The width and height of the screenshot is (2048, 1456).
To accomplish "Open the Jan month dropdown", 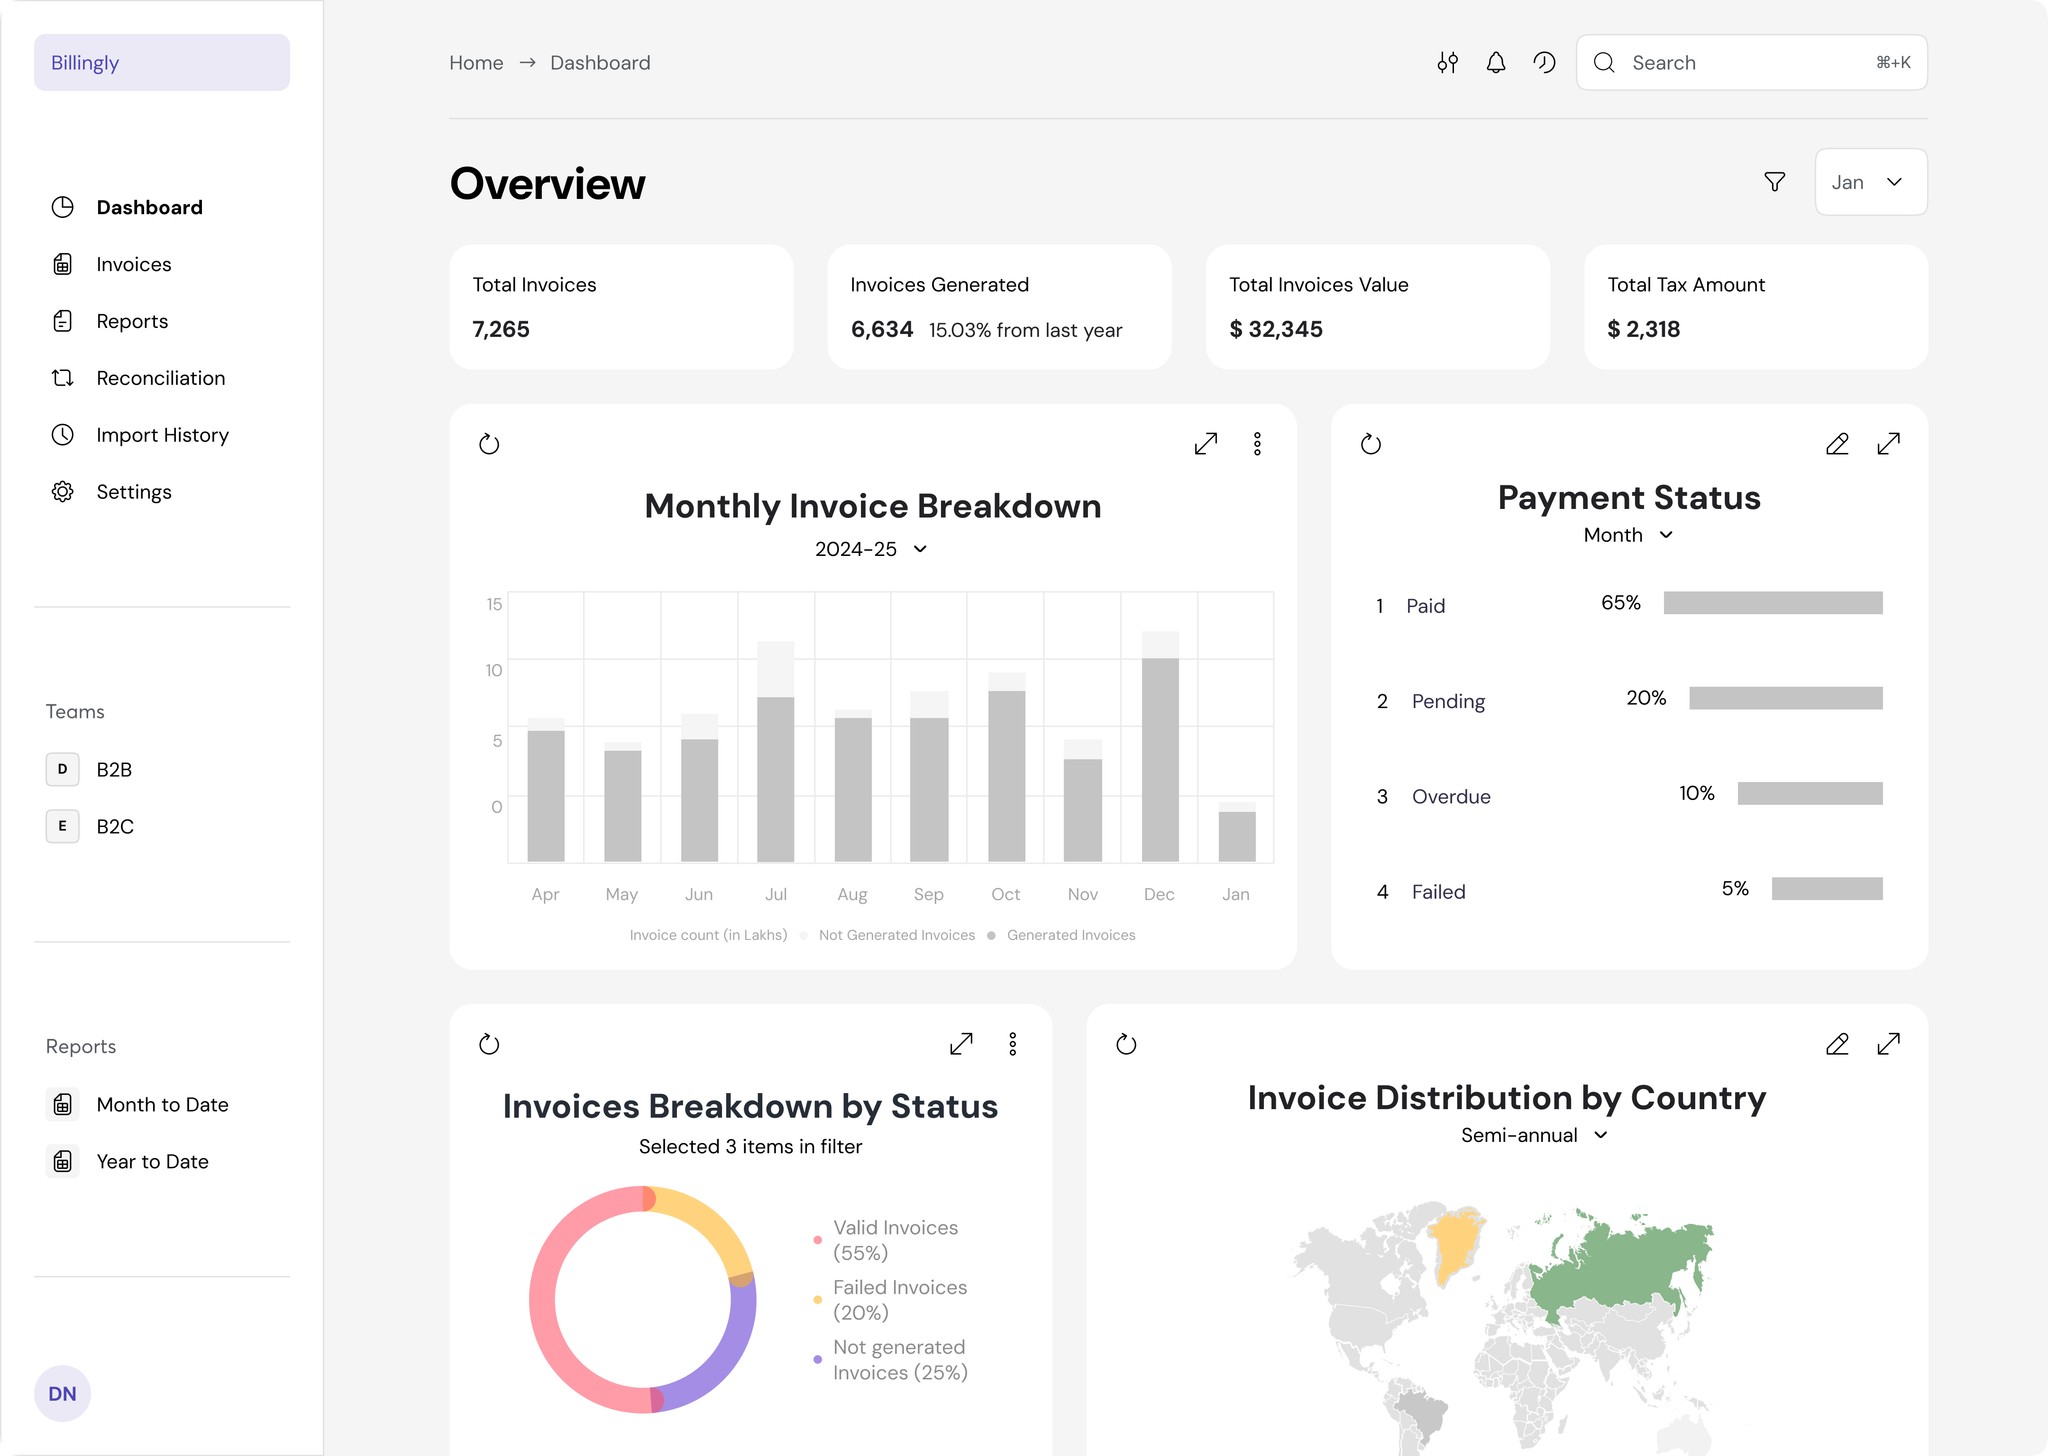I will (x=1870, y=182).
